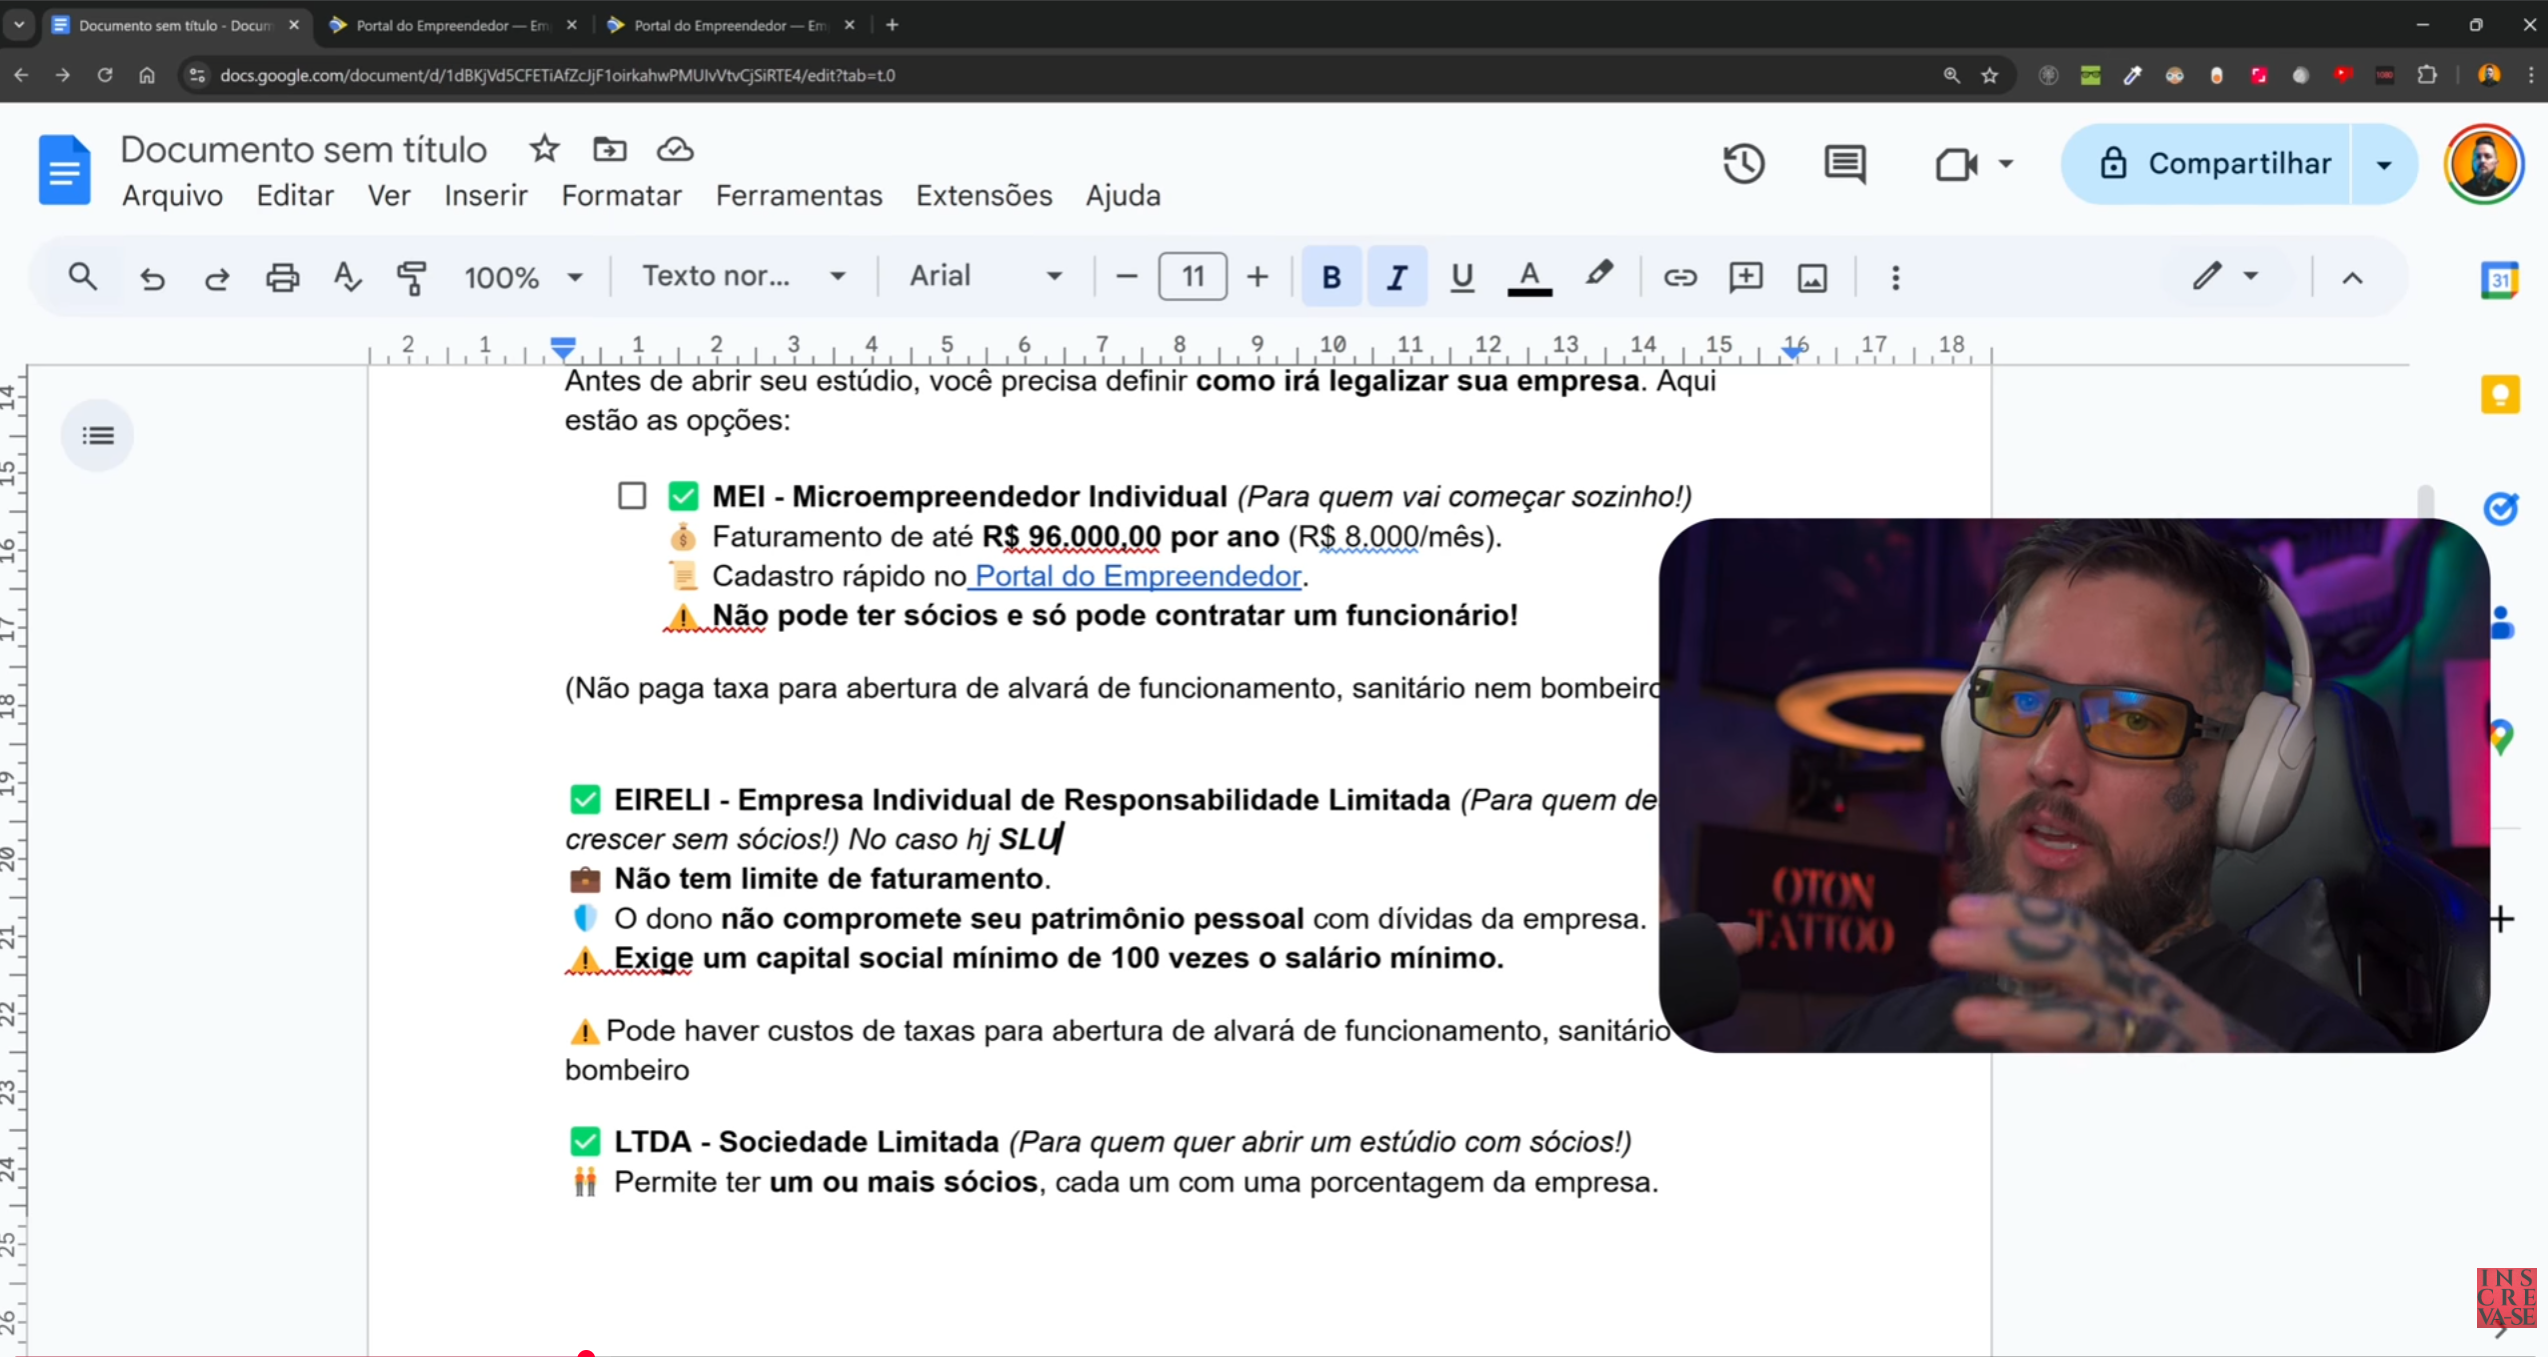Activate the paint format roller

coord(411,277)
